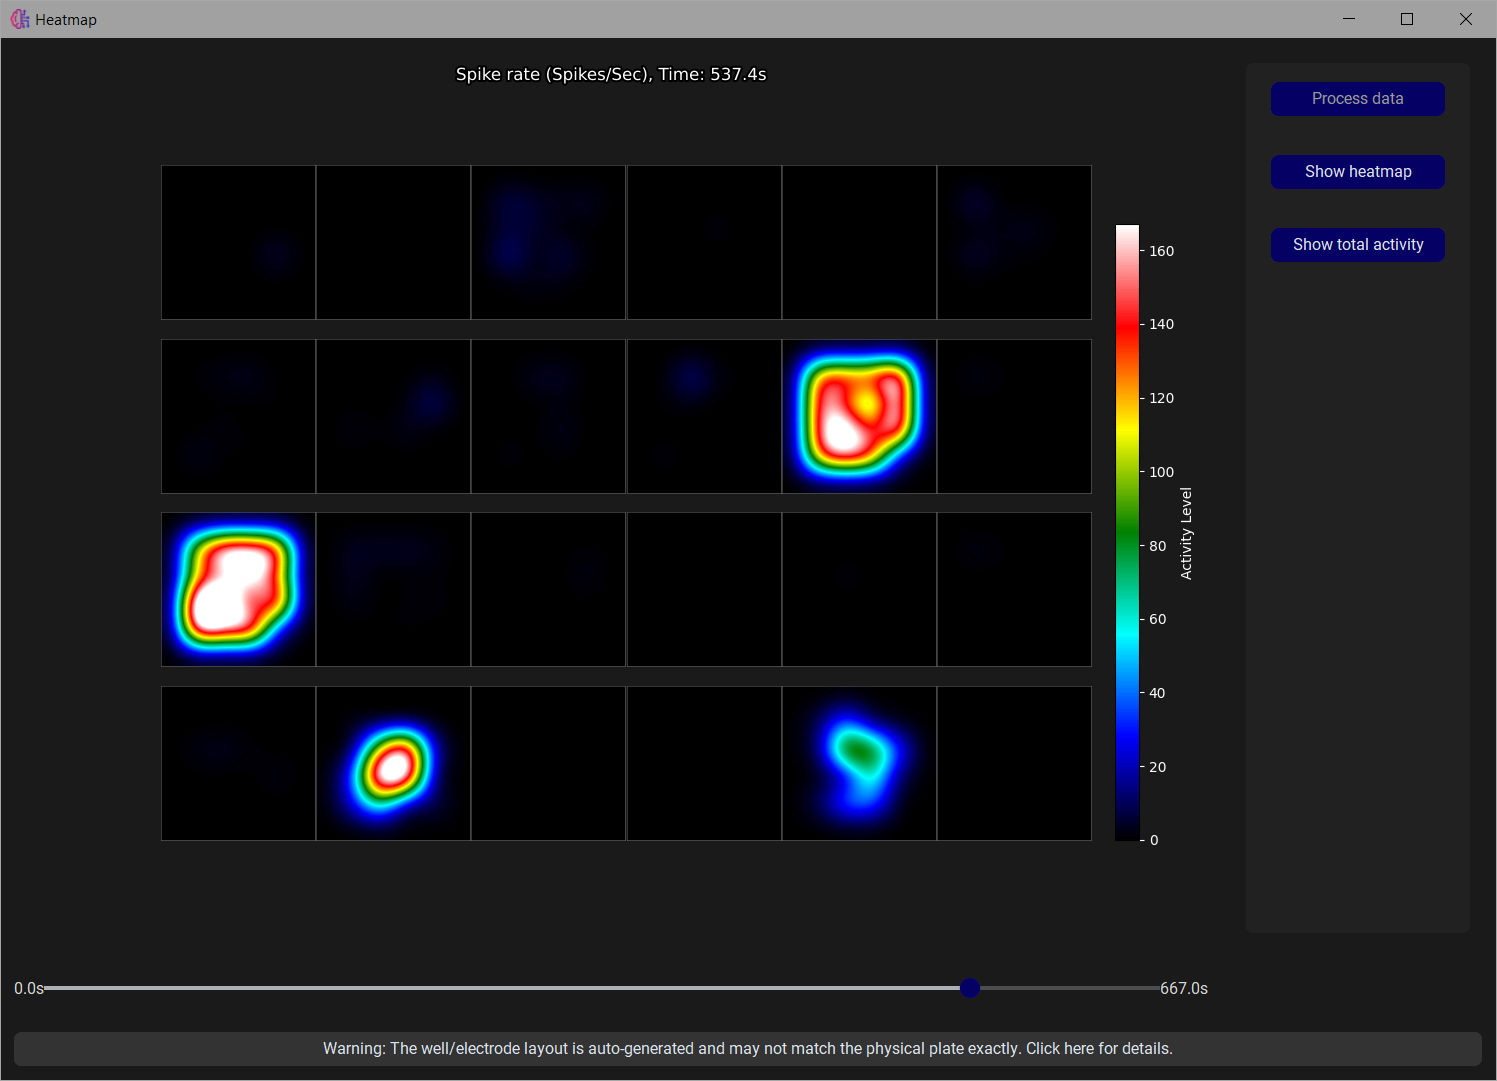
Task: Open the Show total activity view
Action: [x=1357, y=245]
